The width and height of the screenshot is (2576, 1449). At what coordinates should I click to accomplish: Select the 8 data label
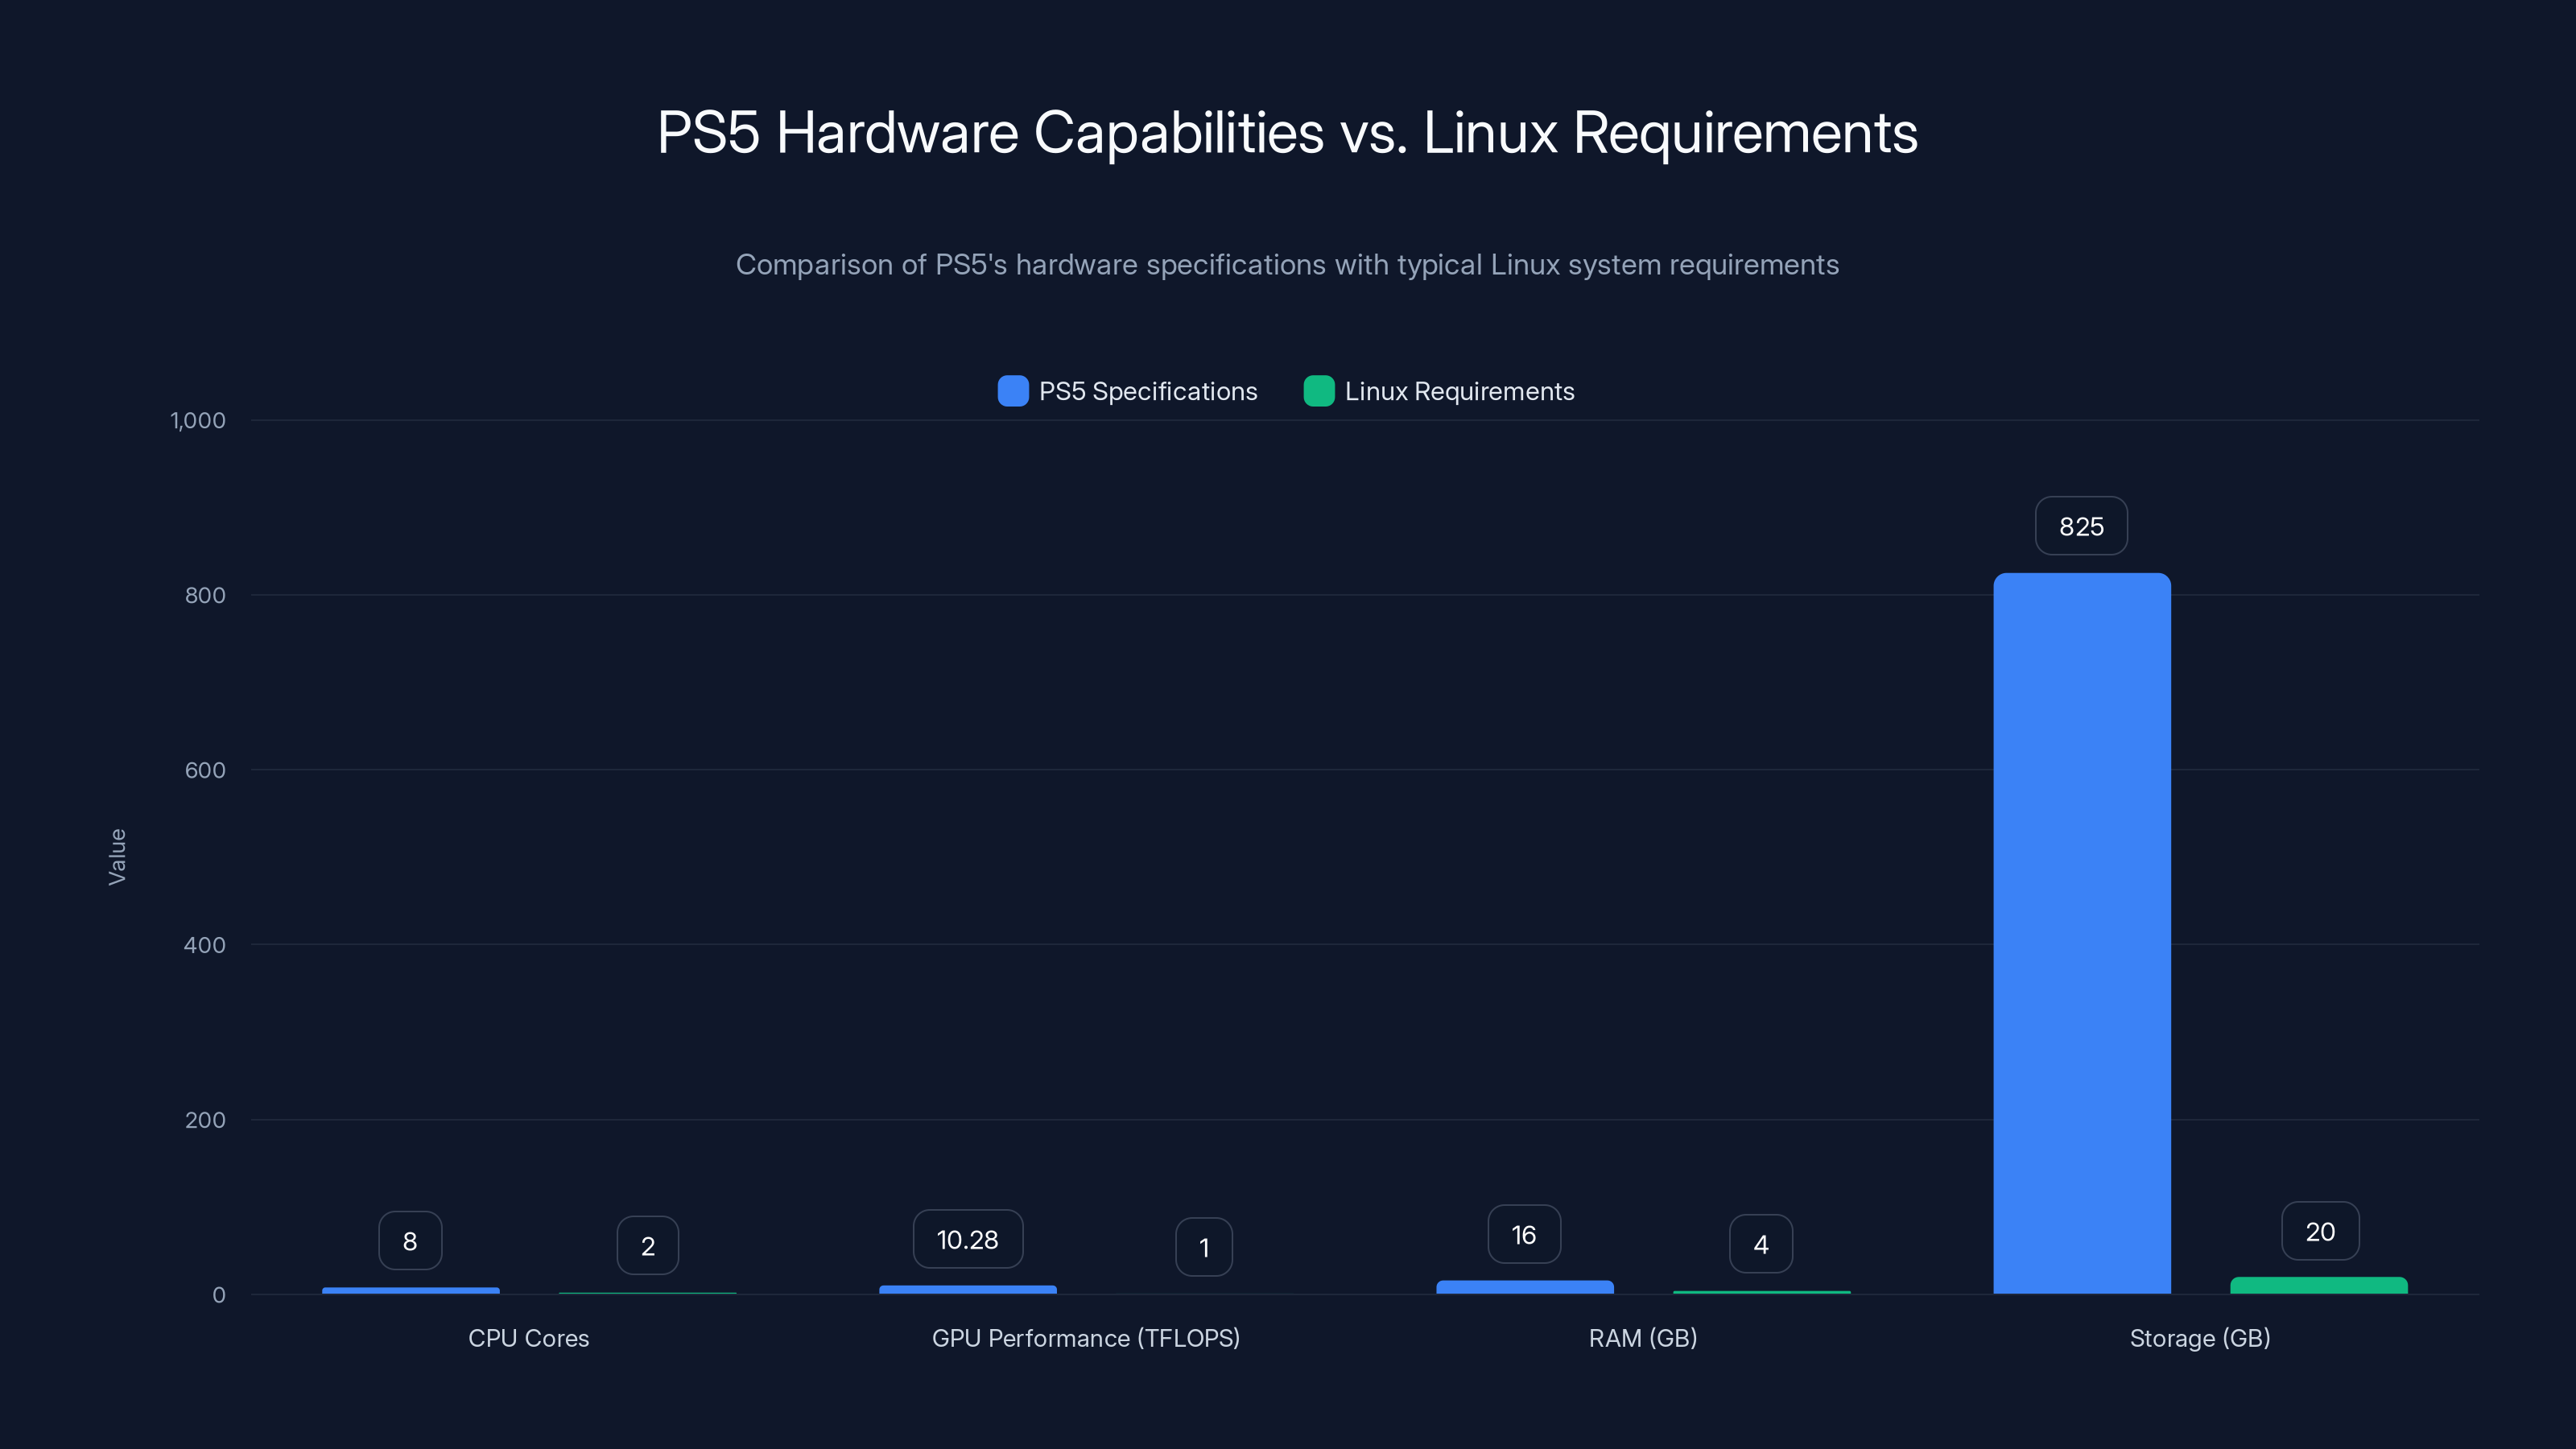click(x=410, y=1241)
